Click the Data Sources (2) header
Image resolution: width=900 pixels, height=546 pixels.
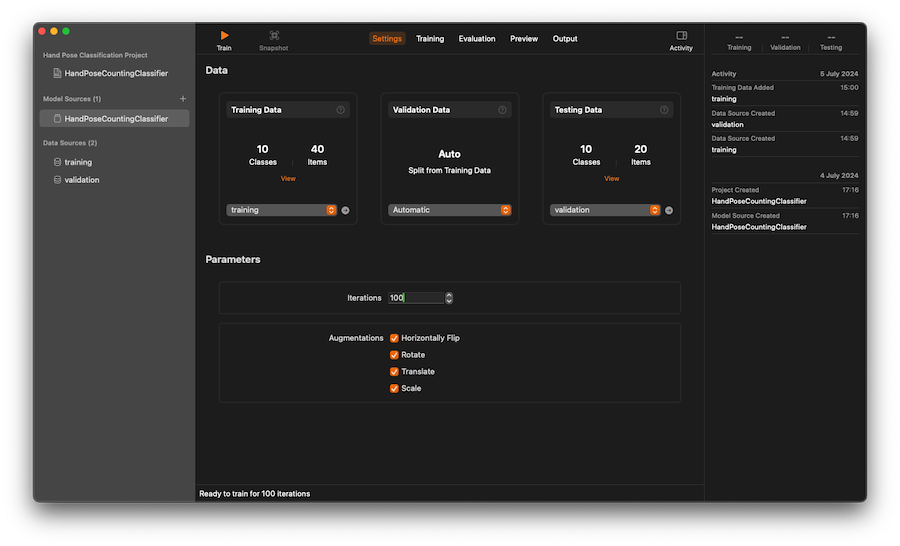[70, 143]
